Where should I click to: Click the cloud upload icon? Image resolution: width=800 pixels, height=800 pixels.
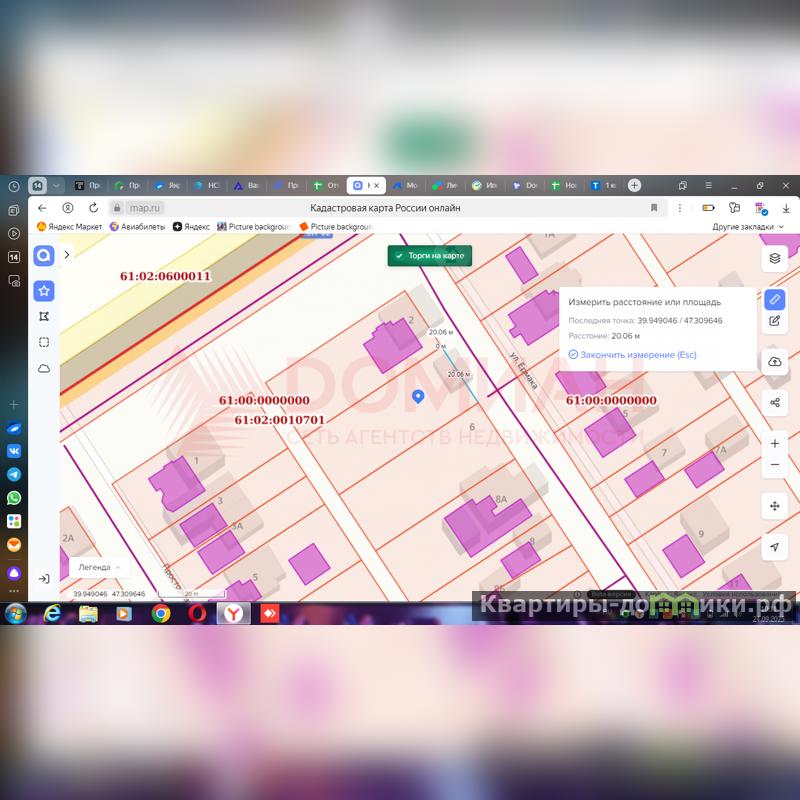tap(775, 361)
